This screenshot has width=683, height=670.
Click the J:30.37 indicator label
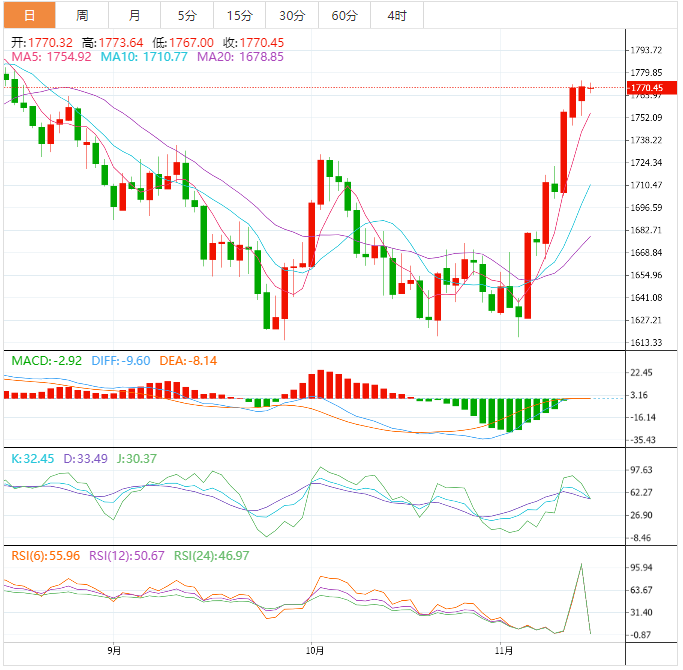tap(137, 459)
